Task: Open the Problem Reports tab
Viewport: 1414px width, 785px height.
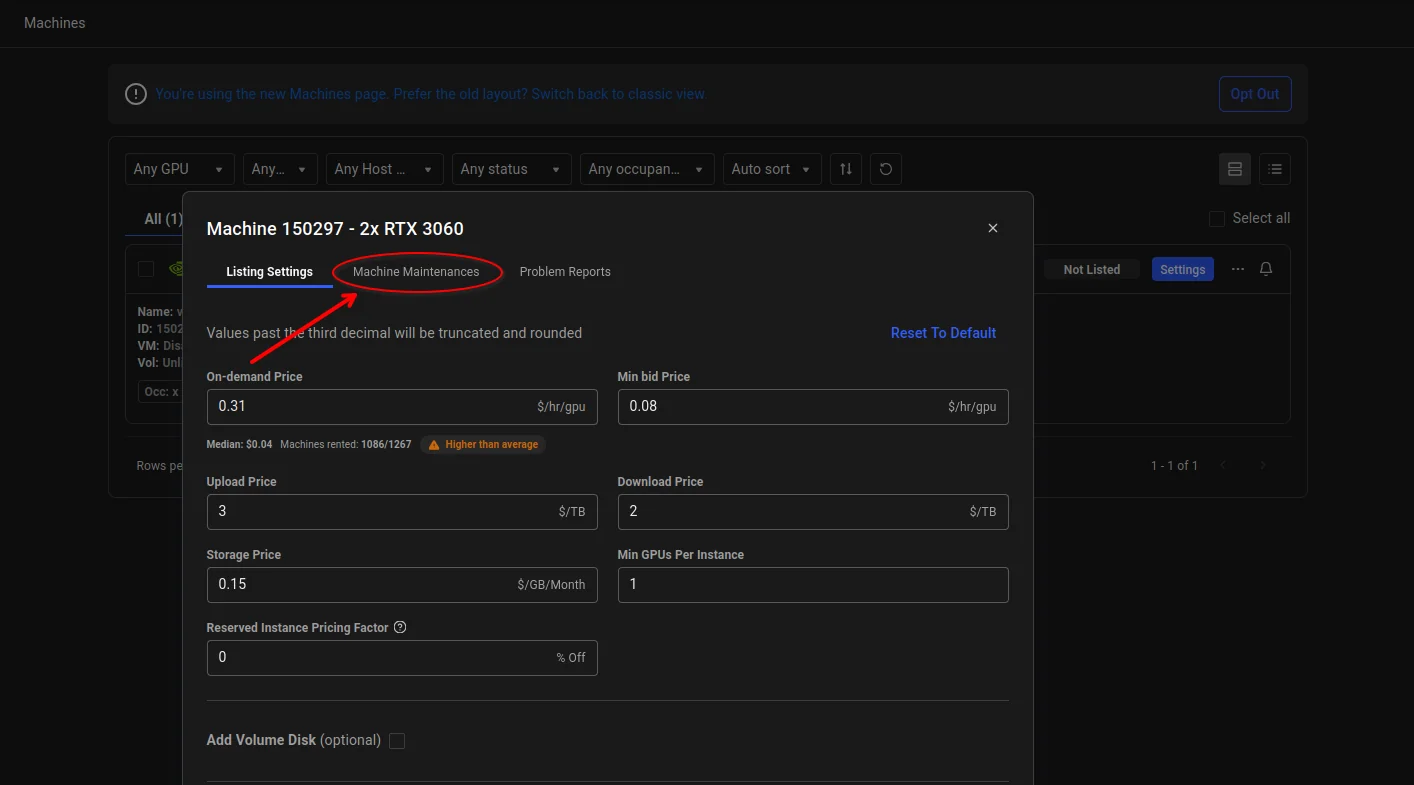Action: point(565,272)
